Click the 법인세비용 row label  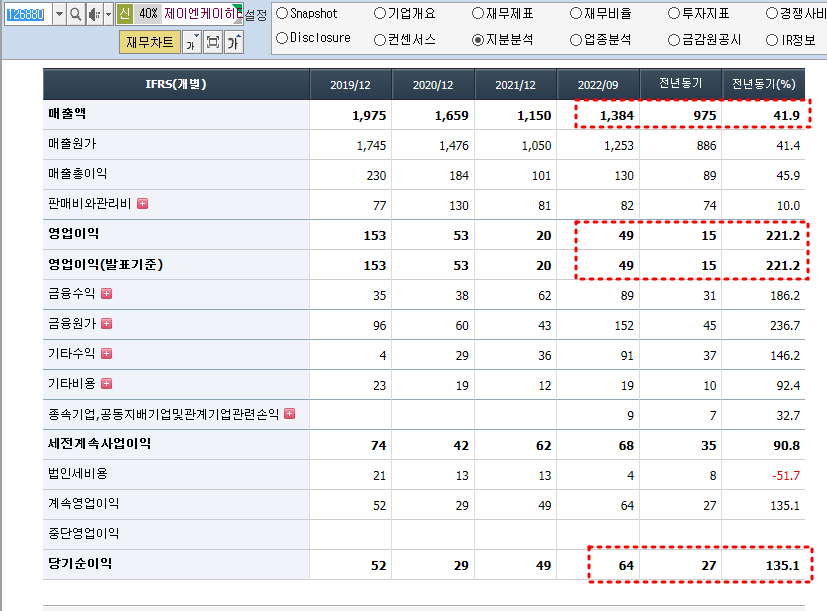tap(78, 473)
